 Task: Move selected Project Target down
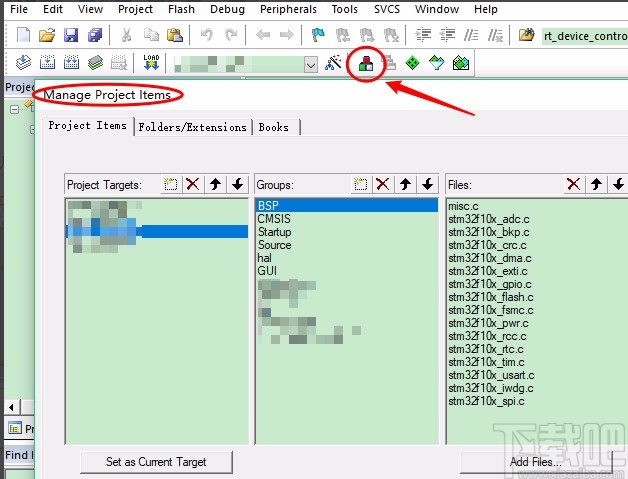pos(238,184)
